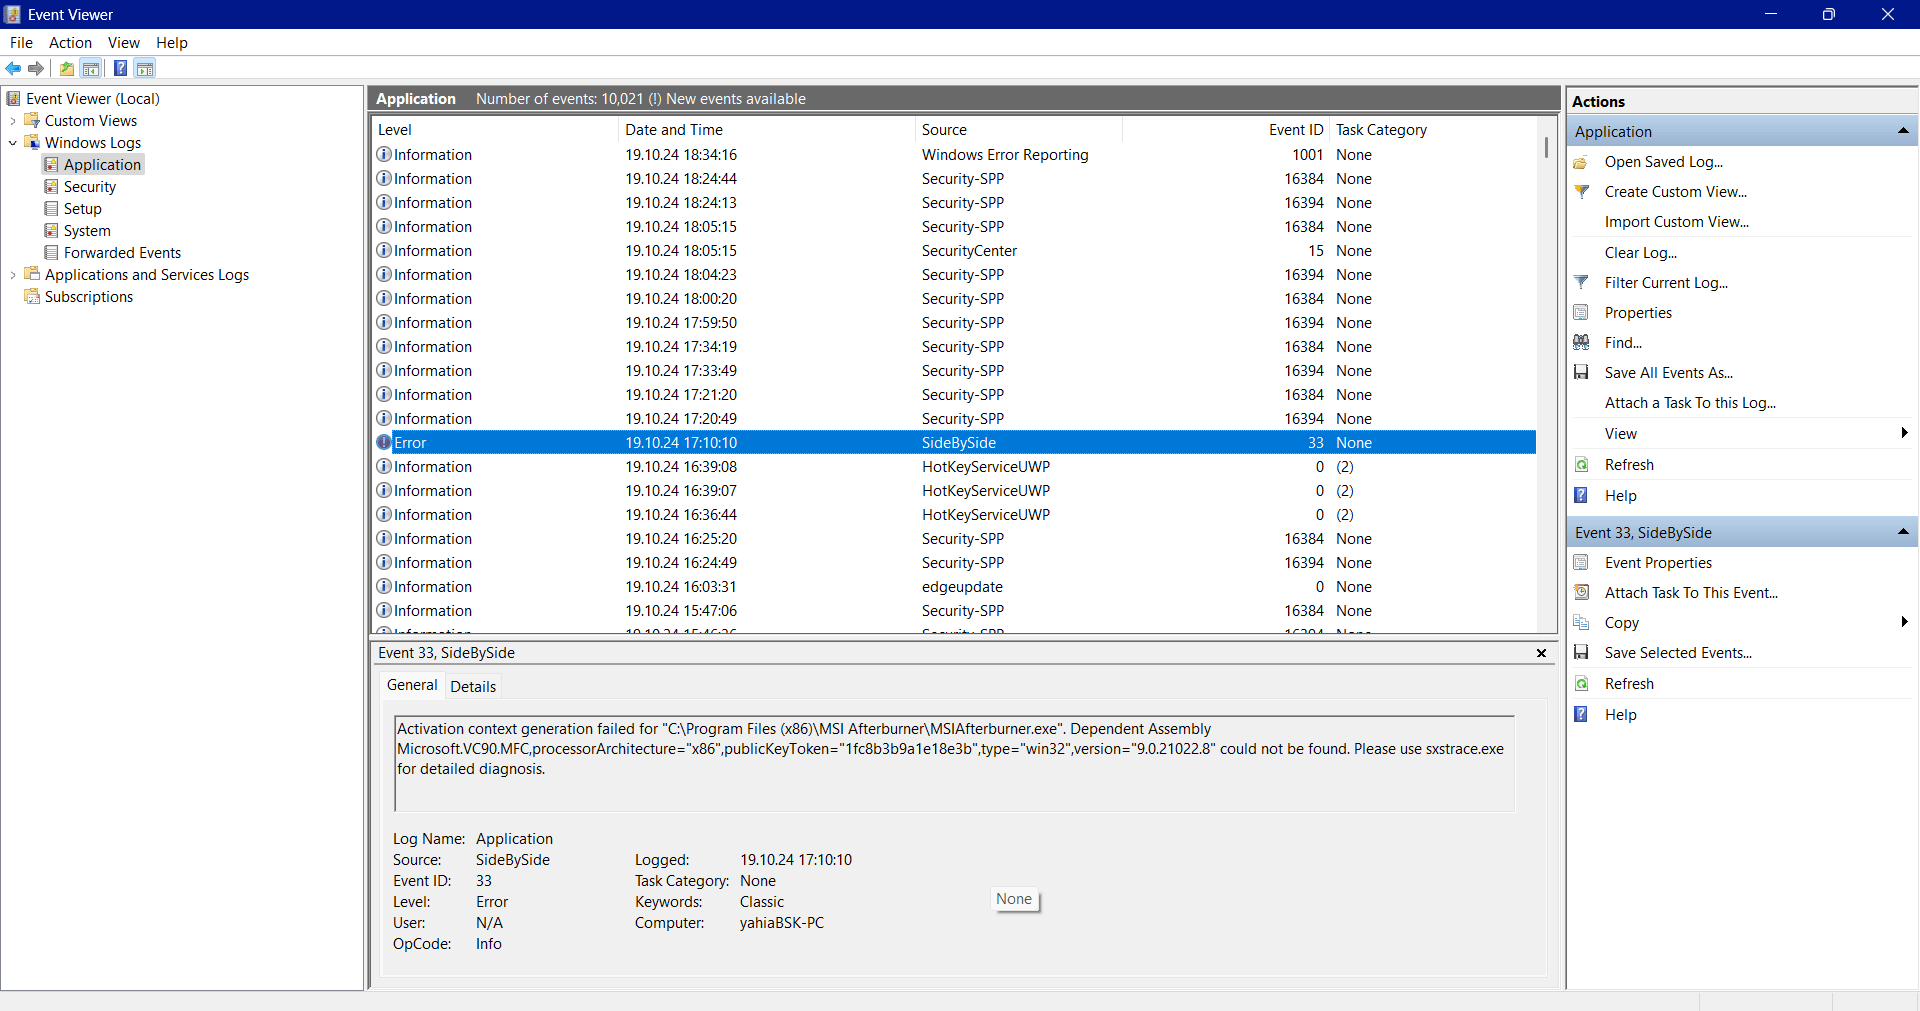Open the View submenu arrow in Actions
Screen dimensions: 1920x1011
[1904, 434]
